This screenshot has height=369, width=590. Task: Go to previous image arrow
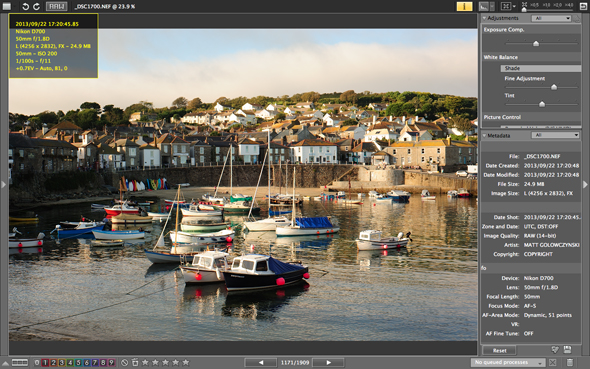click(261, 363)
